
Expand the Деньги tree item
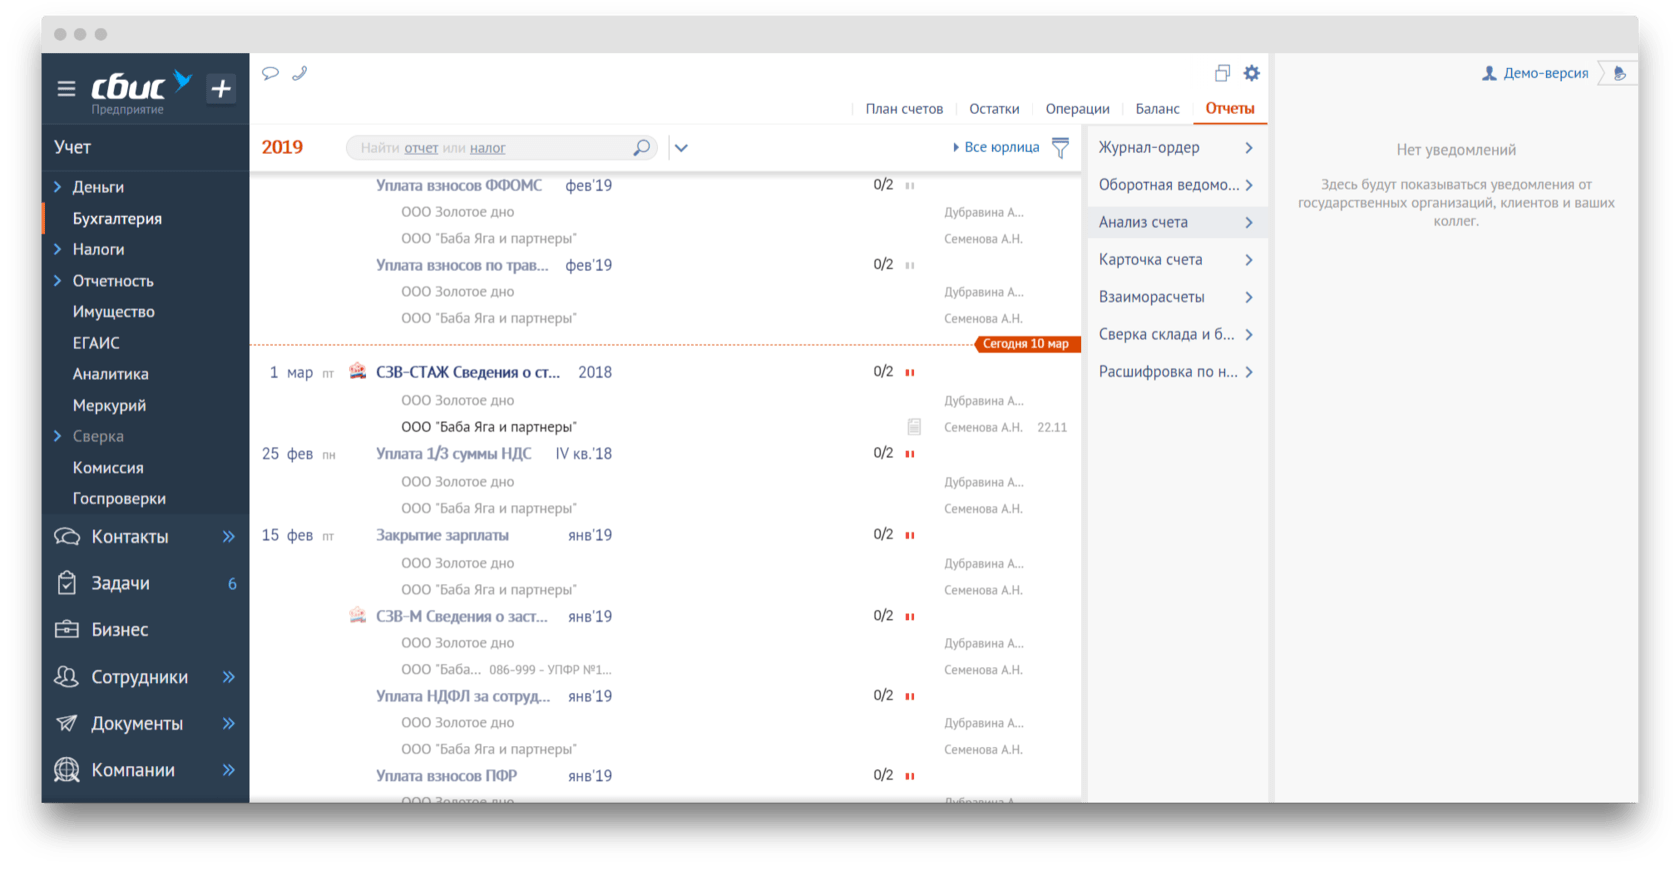(x=58, y=187)
